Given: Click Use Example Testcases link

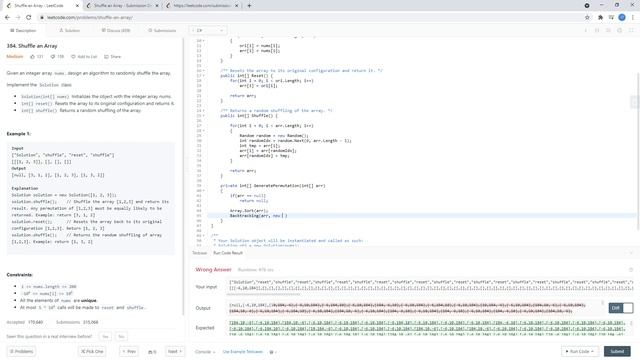Looking at the screenshot, I should coord(242,352).
